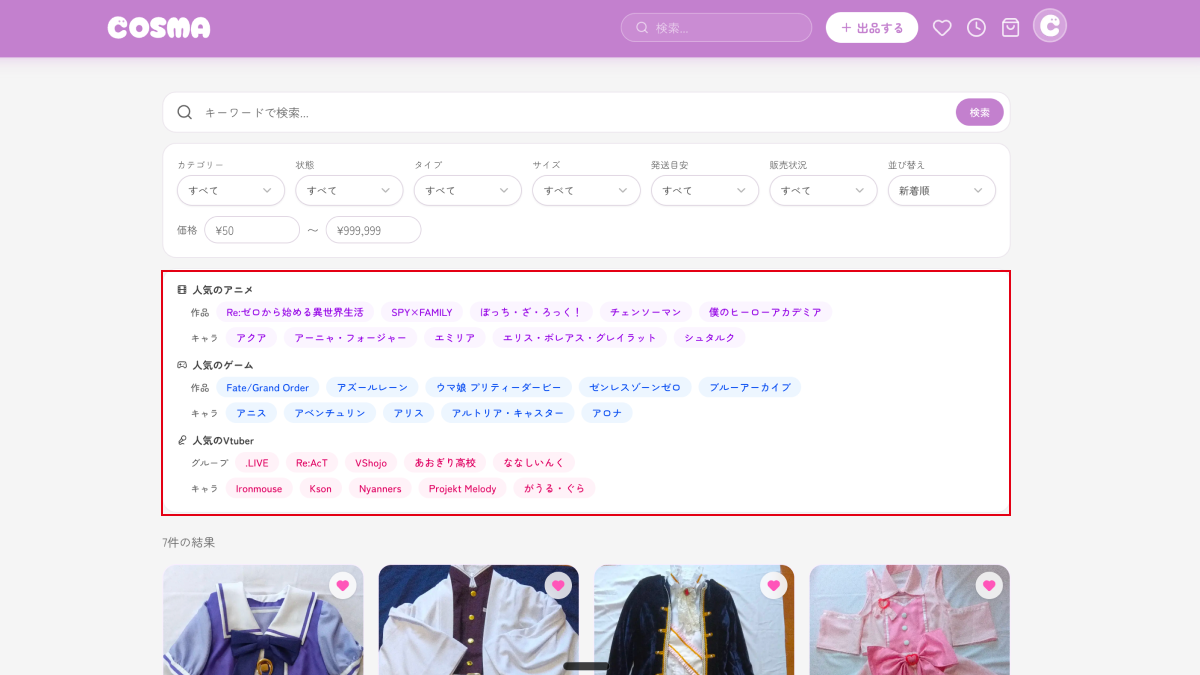
Task: Click the gamepad icon next to 人気のゲーム
Action: click(181, 364)
